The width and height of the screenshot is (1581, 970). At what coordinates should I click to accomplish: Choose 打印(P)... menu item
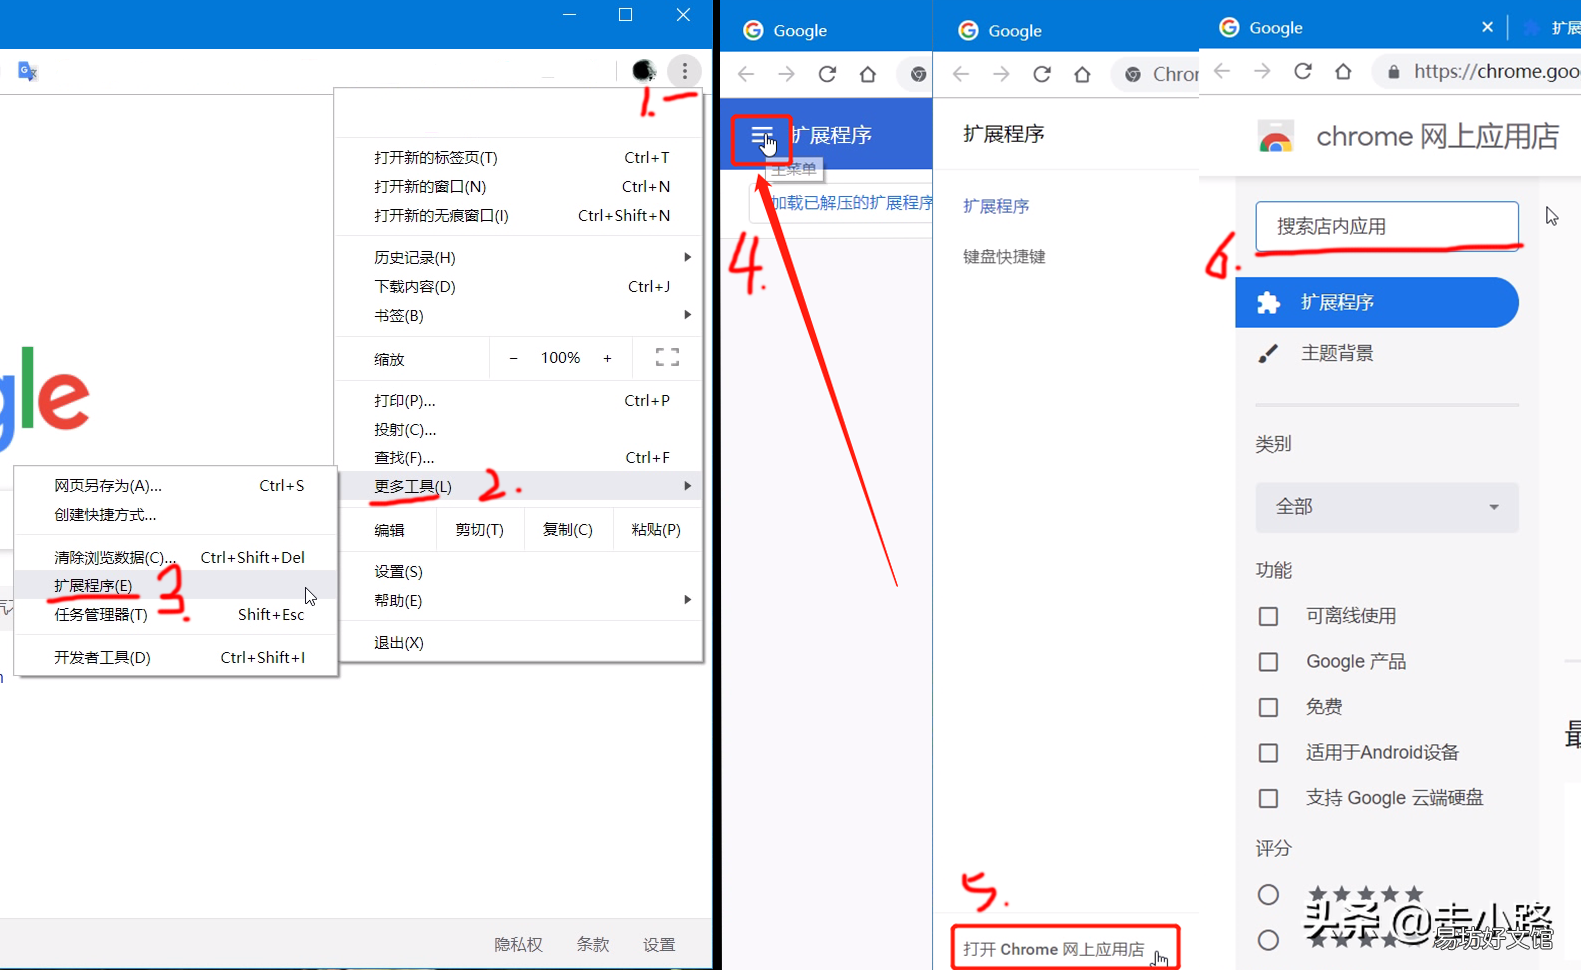[520, 400]
